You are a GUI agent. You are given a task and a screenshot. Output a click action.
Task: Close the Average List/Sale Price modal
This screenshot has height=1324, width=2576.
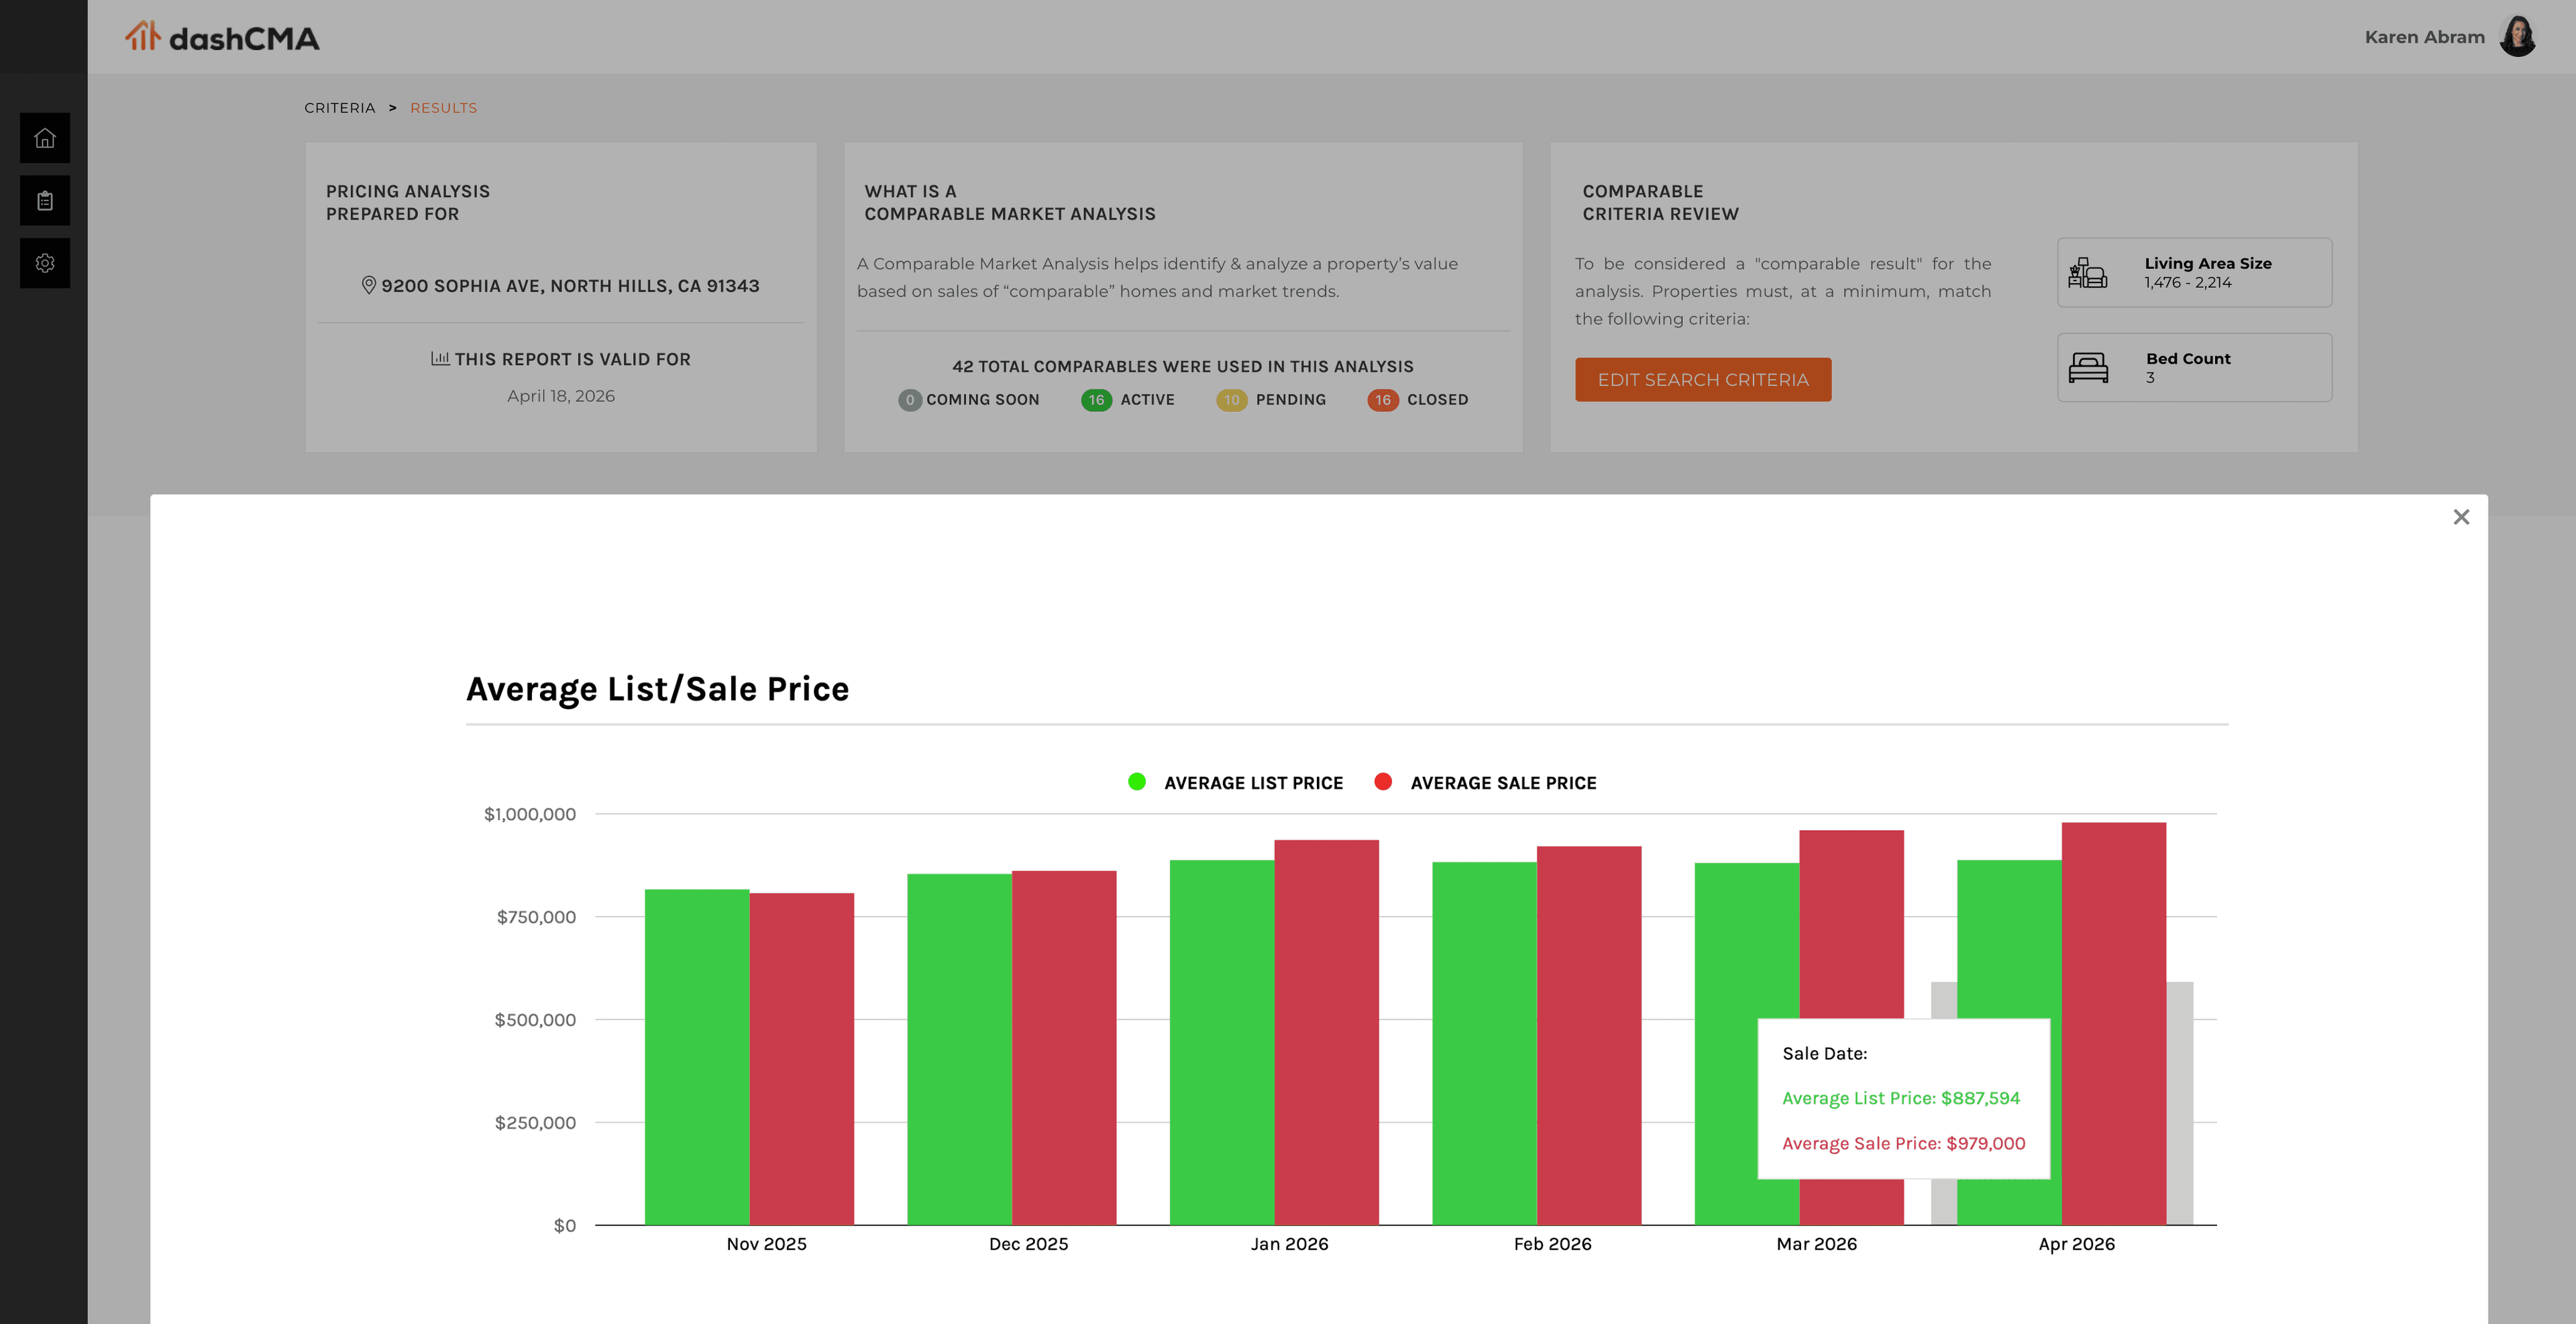coord(2461,517)
